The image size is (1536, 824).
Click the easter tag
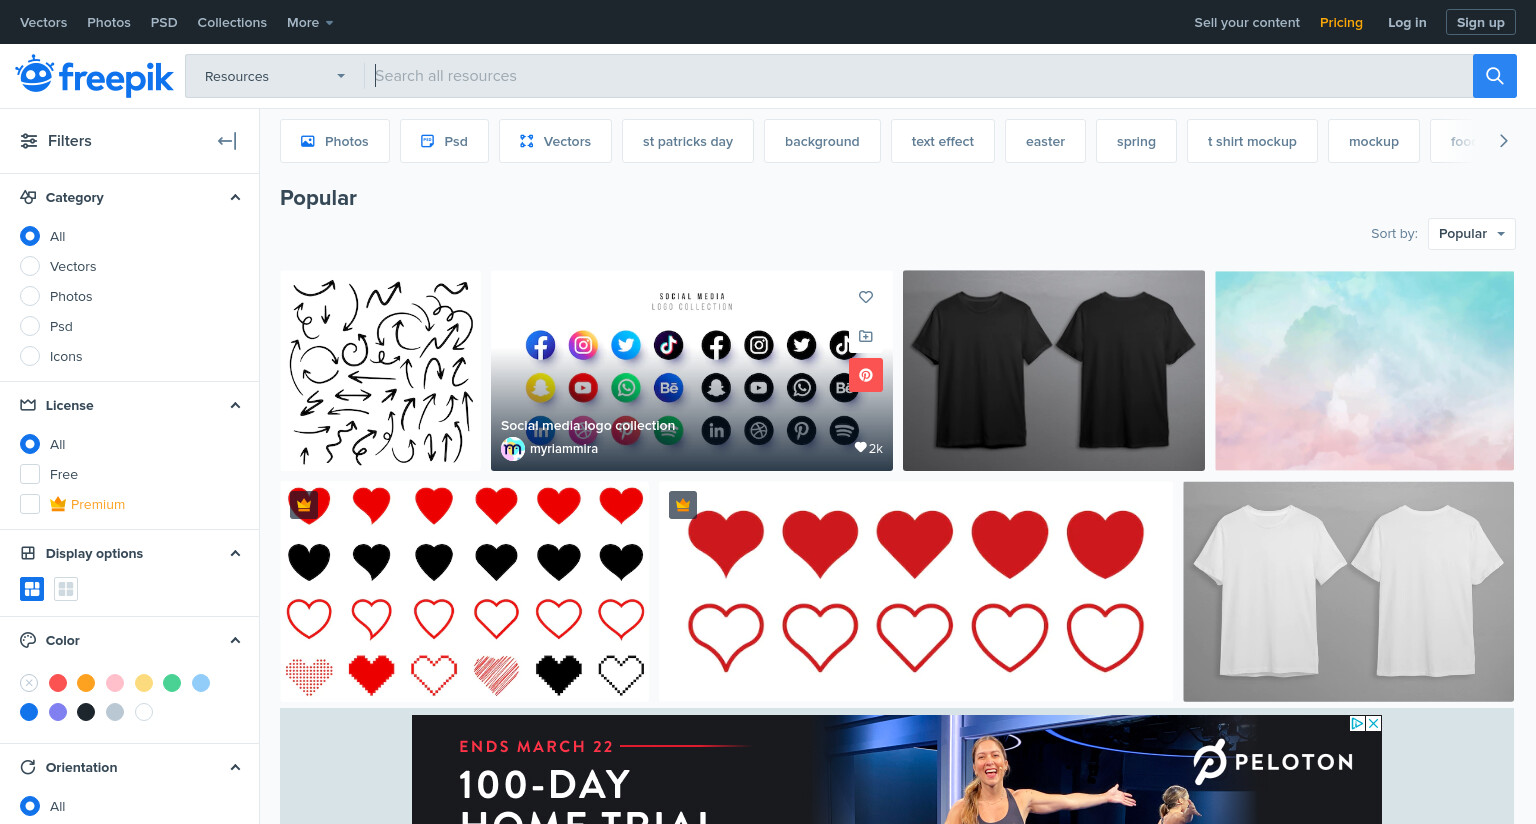click(x=1045, y=141)
